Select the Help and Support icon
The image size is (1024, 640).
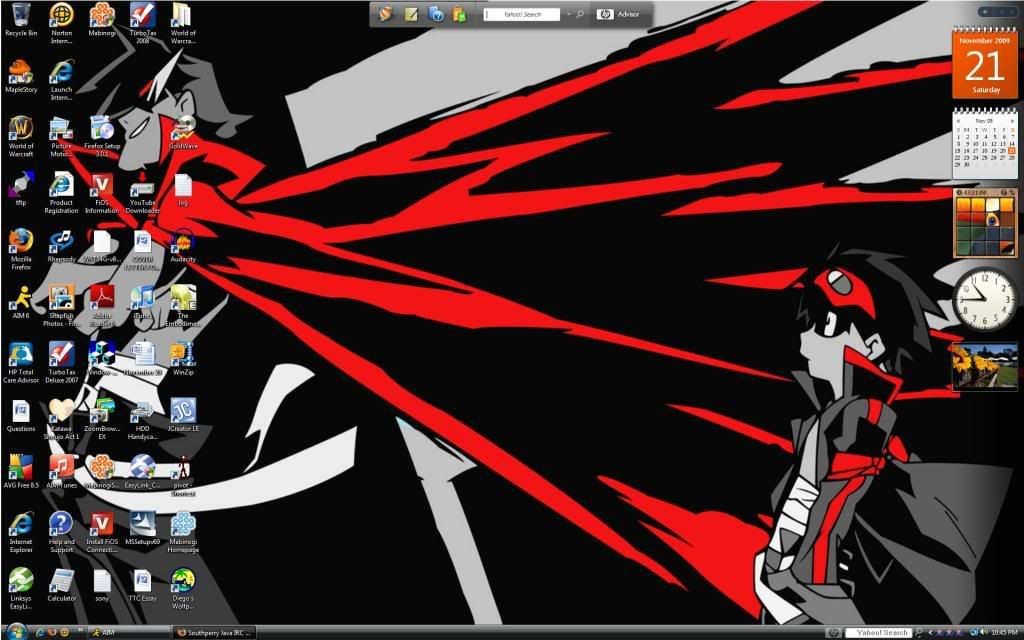tap(61, 532)
